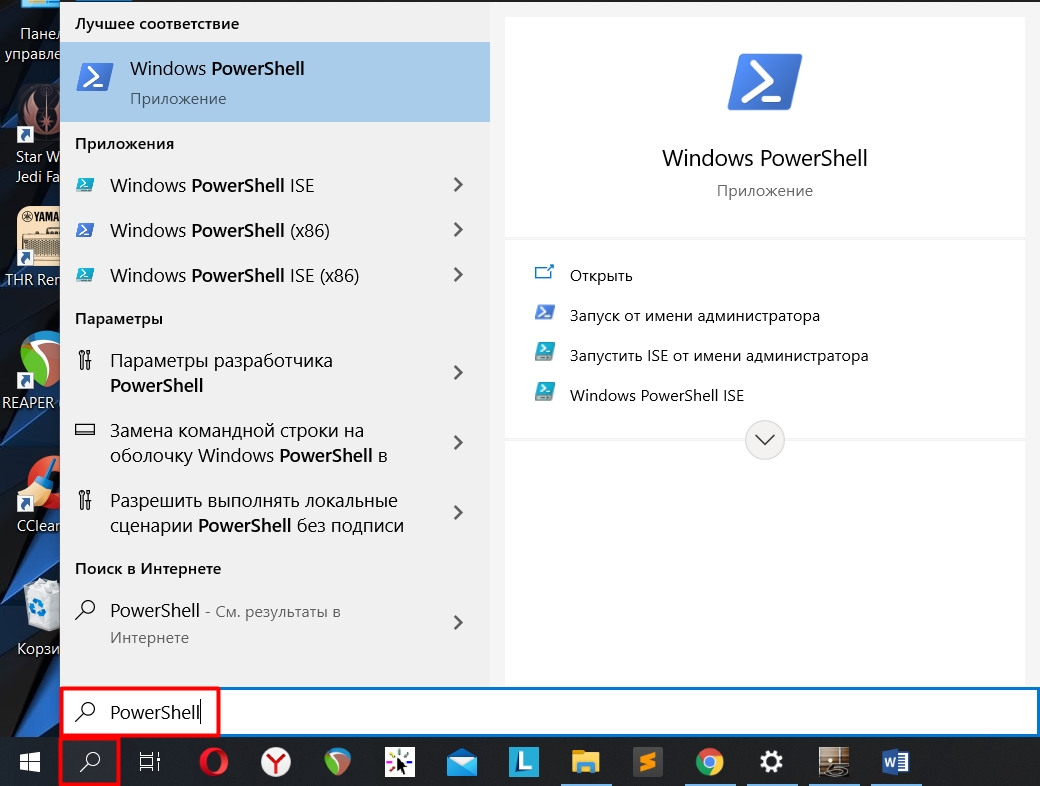Open Sublime Text from the taskbar

pyautogui.click(x=648, y=762)
